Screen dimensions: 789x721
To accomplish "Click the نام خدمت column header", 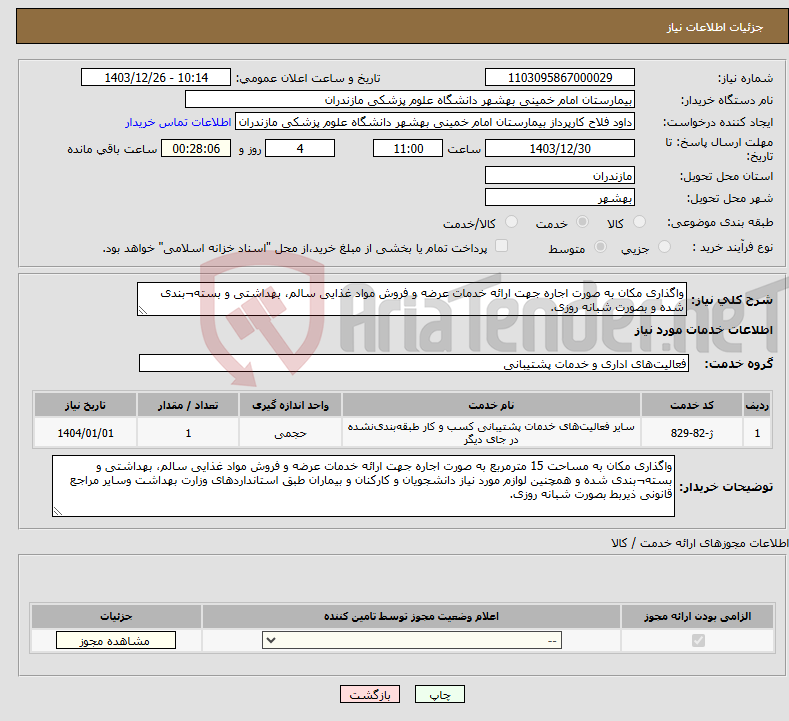I will click(x=491, y=405).
